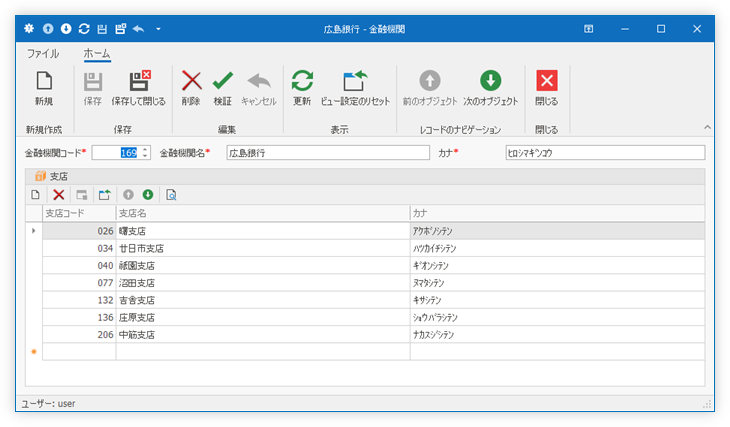The image size is (730, 427).
Task: Click reset view icon in 支店 toolbar
Action: pyautogui.click(x=105, y=195)
